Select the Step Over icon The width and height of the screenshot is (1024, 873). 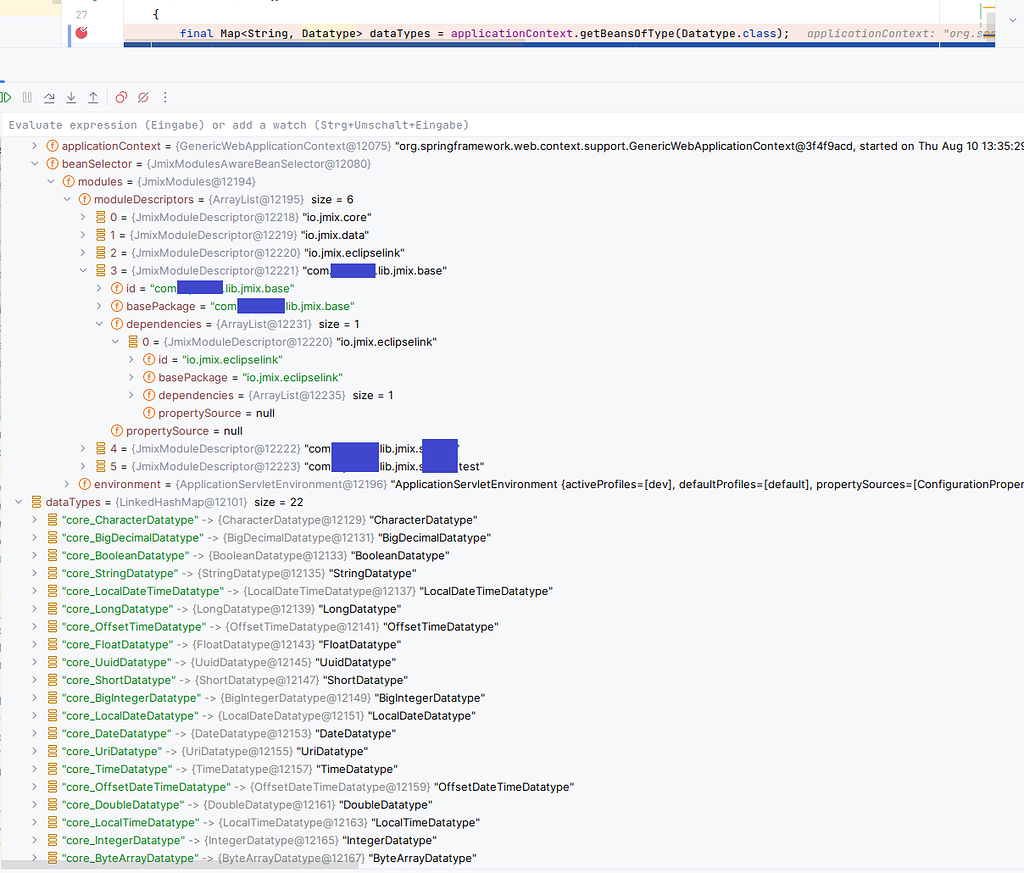tap(48, 97)
